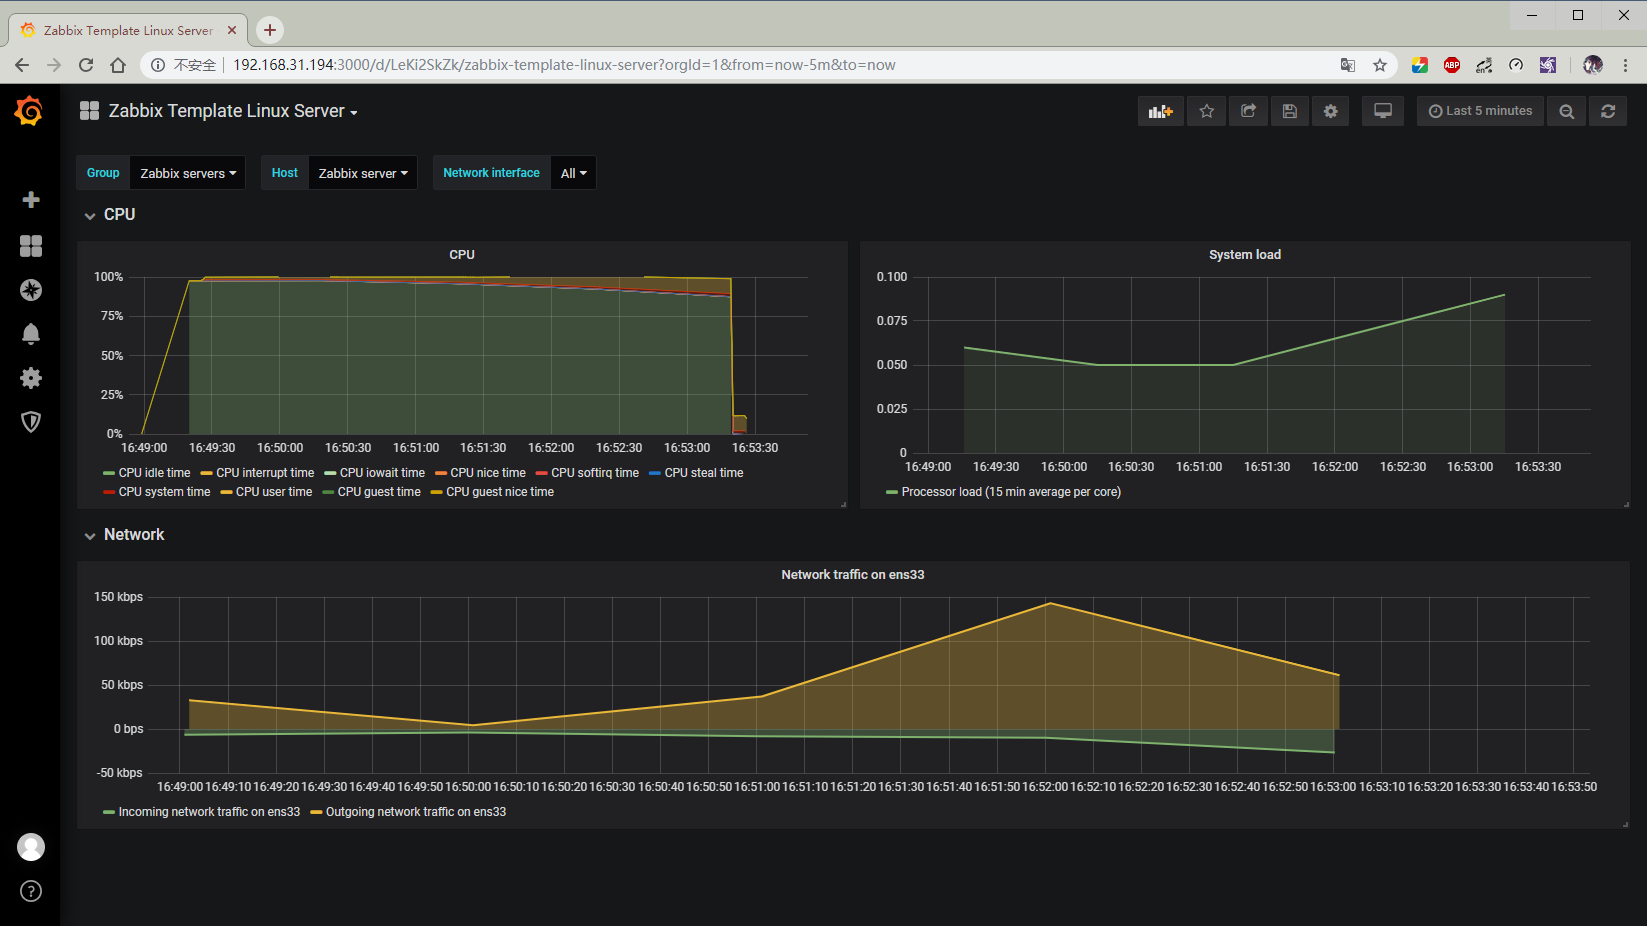The image size is (1647, 926).
Task: Open Grafana home logo
Action: [x=29, y=111]
